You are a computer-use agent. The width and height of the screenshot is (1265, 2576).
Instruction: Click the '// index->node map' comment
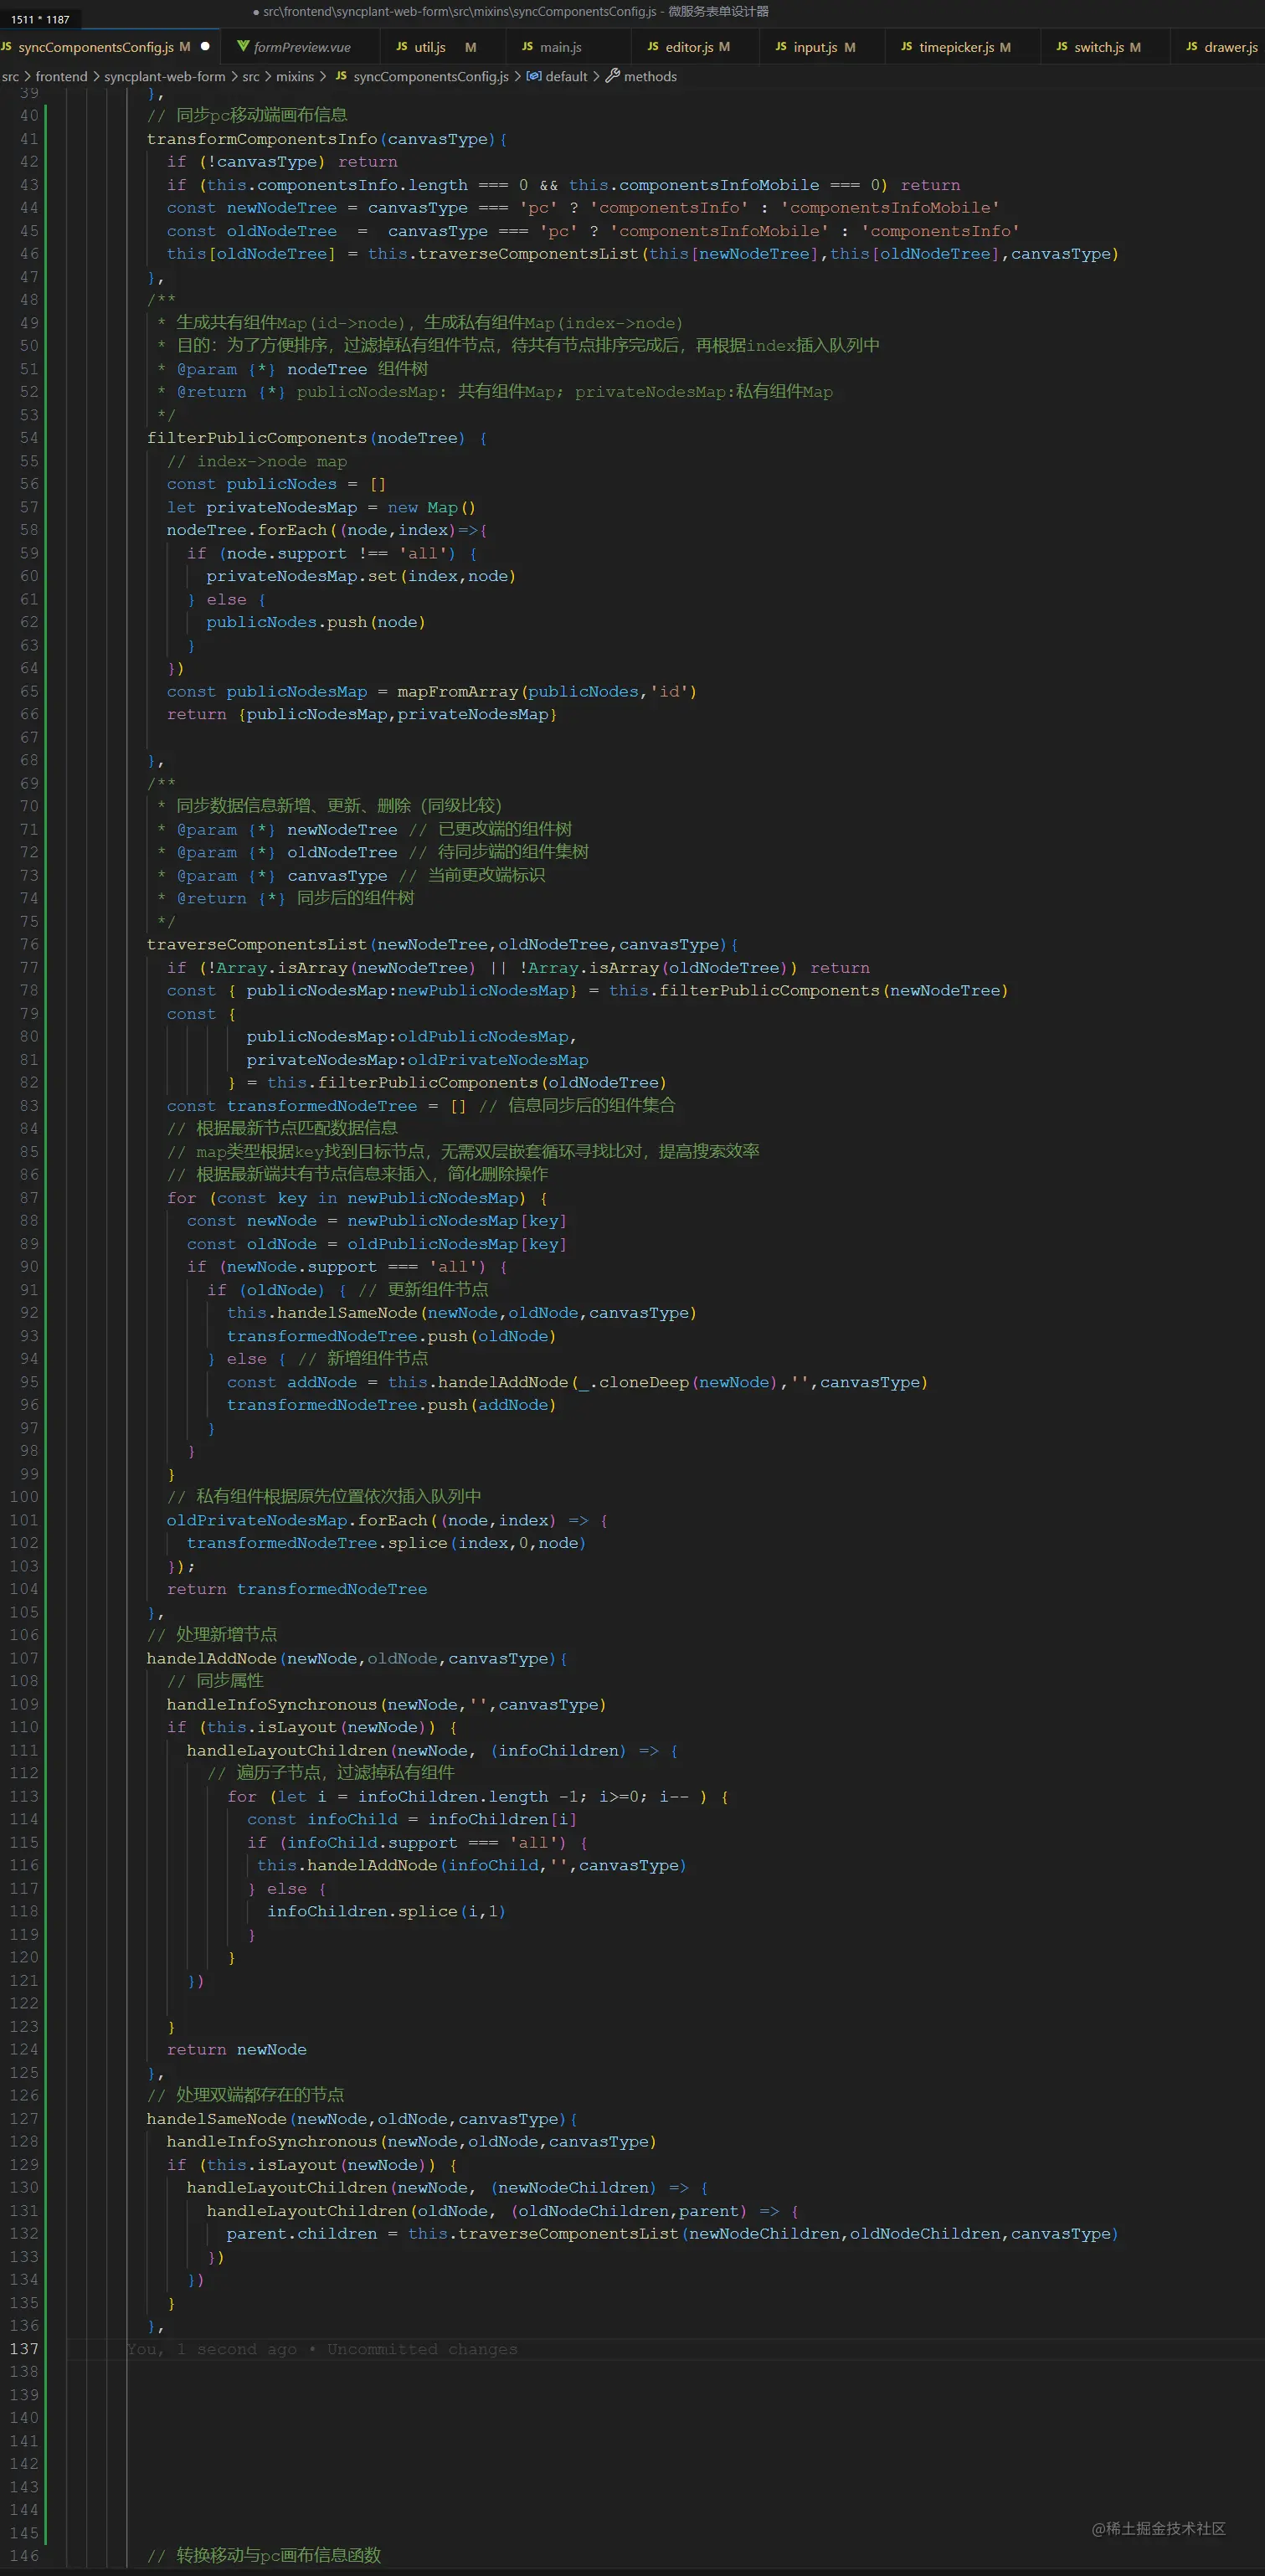257,461
